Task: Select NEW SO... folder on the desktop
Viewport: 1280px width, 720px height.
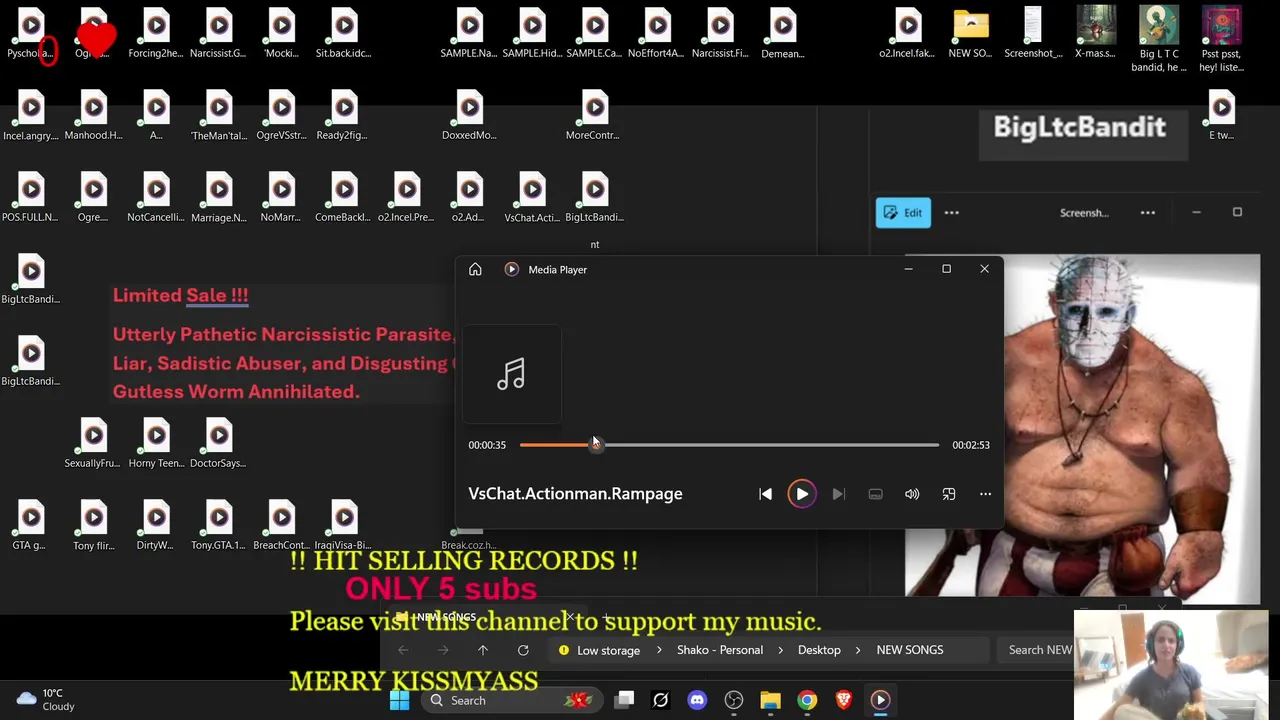Action: click(x=970, y=34)
